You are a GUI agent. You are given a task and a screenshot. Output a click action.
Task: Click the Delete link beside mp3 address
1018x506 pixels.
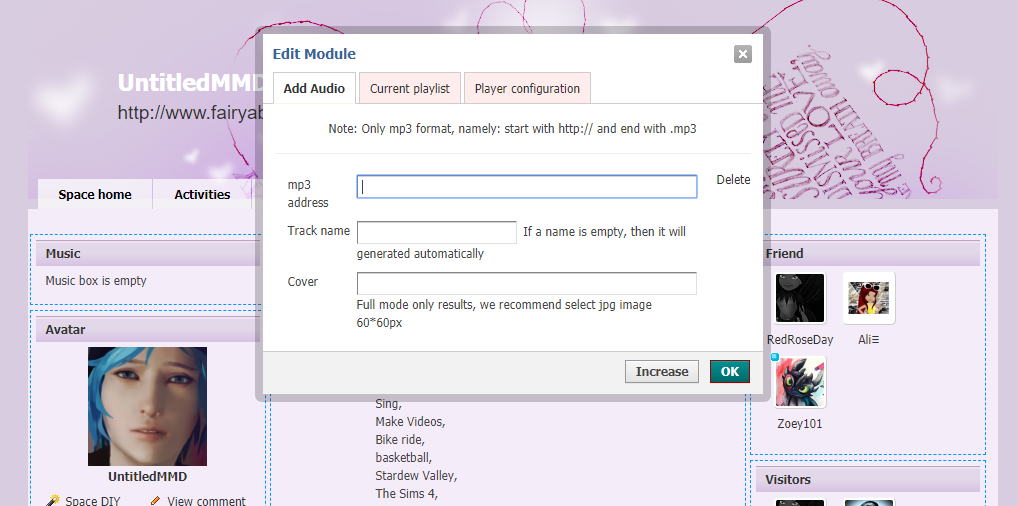(733, 180)
